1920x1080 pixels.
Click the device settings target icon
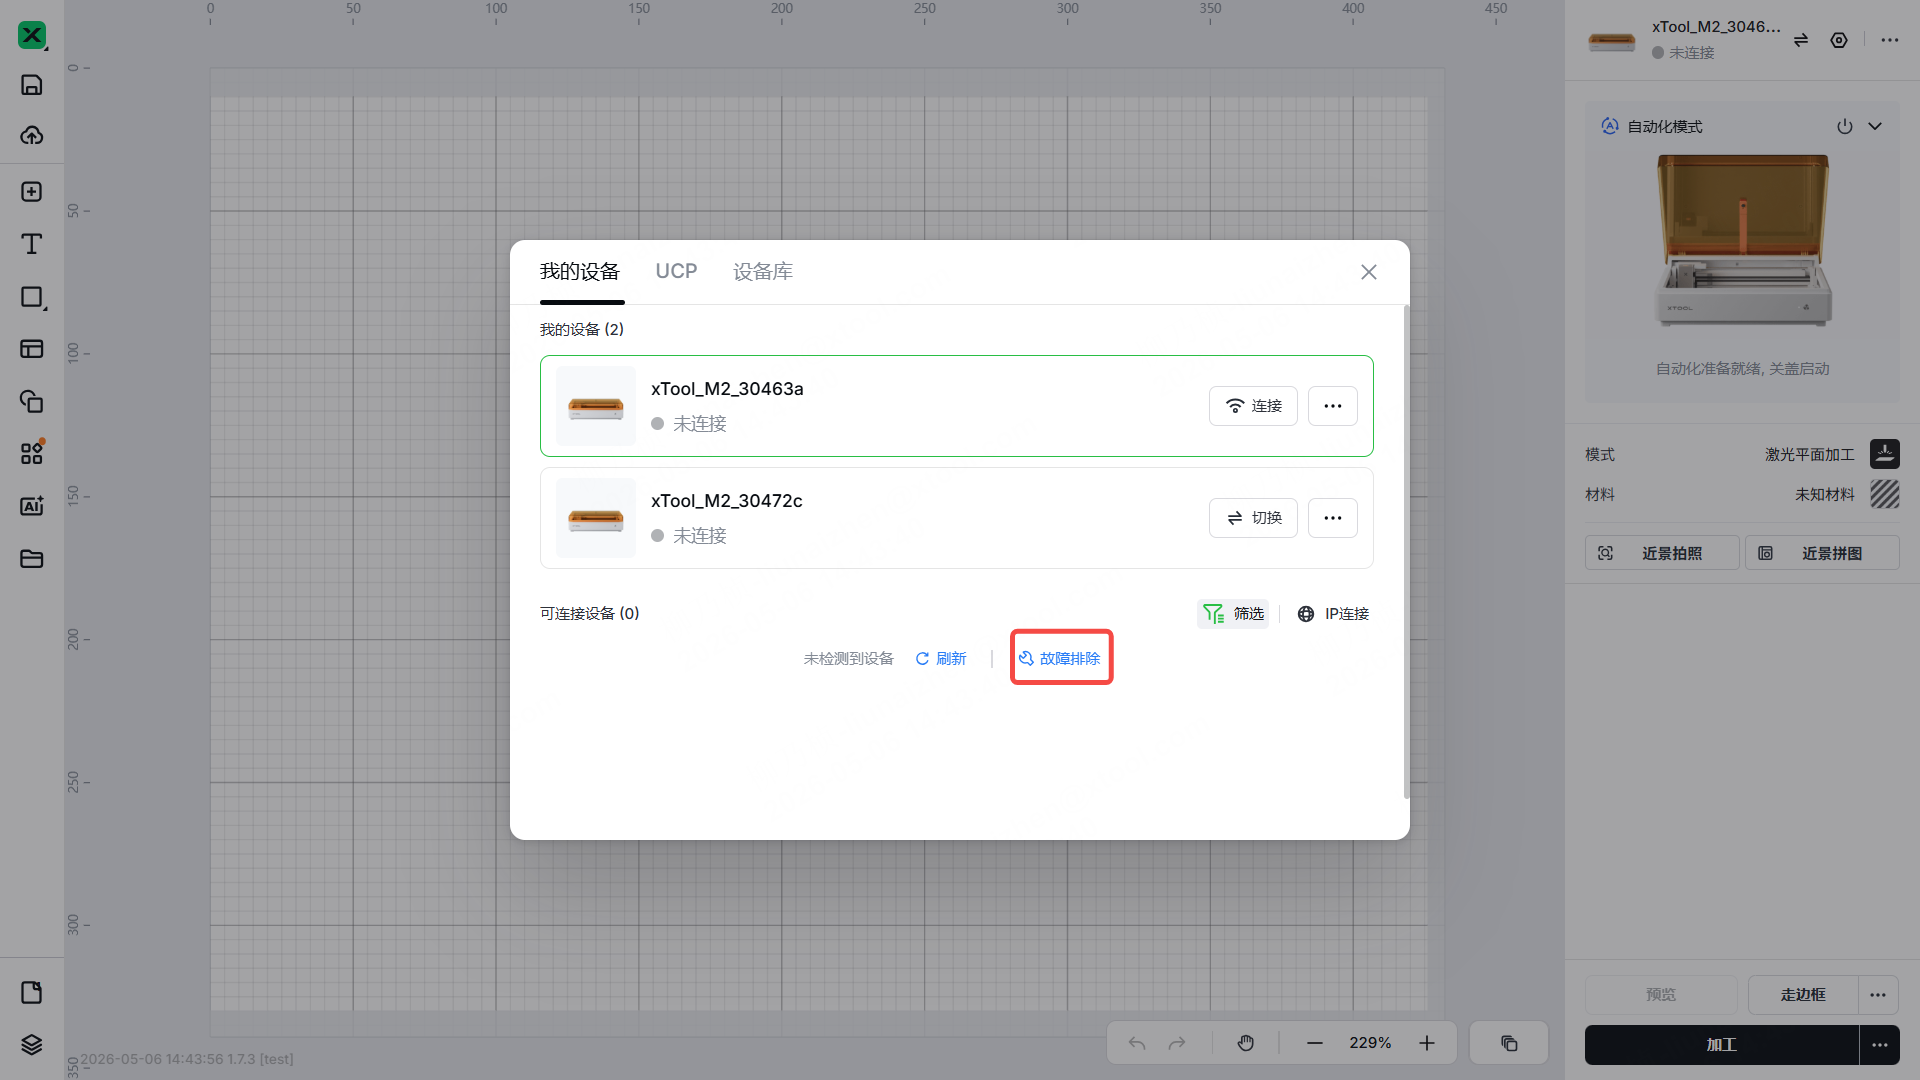point(1839,40)
